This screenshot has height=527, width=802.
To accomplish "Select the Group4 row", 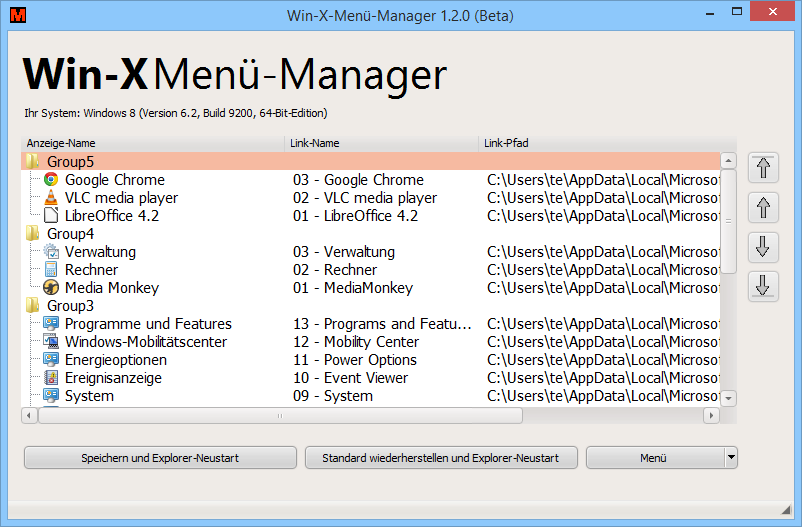I will coord(370,234).
